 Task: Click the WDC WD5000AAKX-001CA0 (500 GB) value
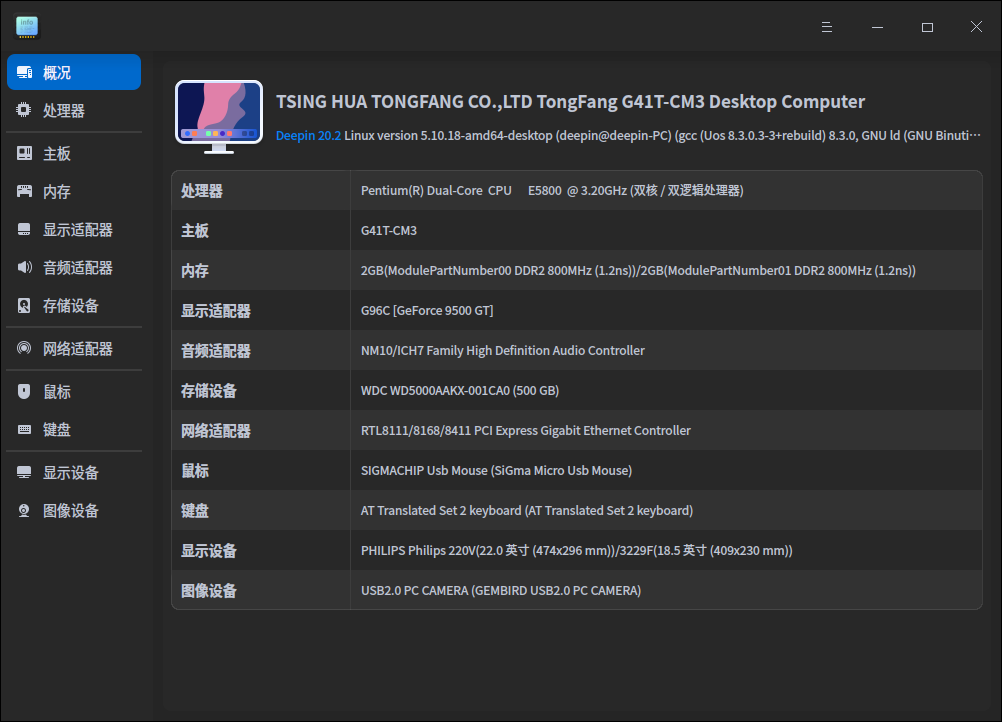tap(460, 391)
